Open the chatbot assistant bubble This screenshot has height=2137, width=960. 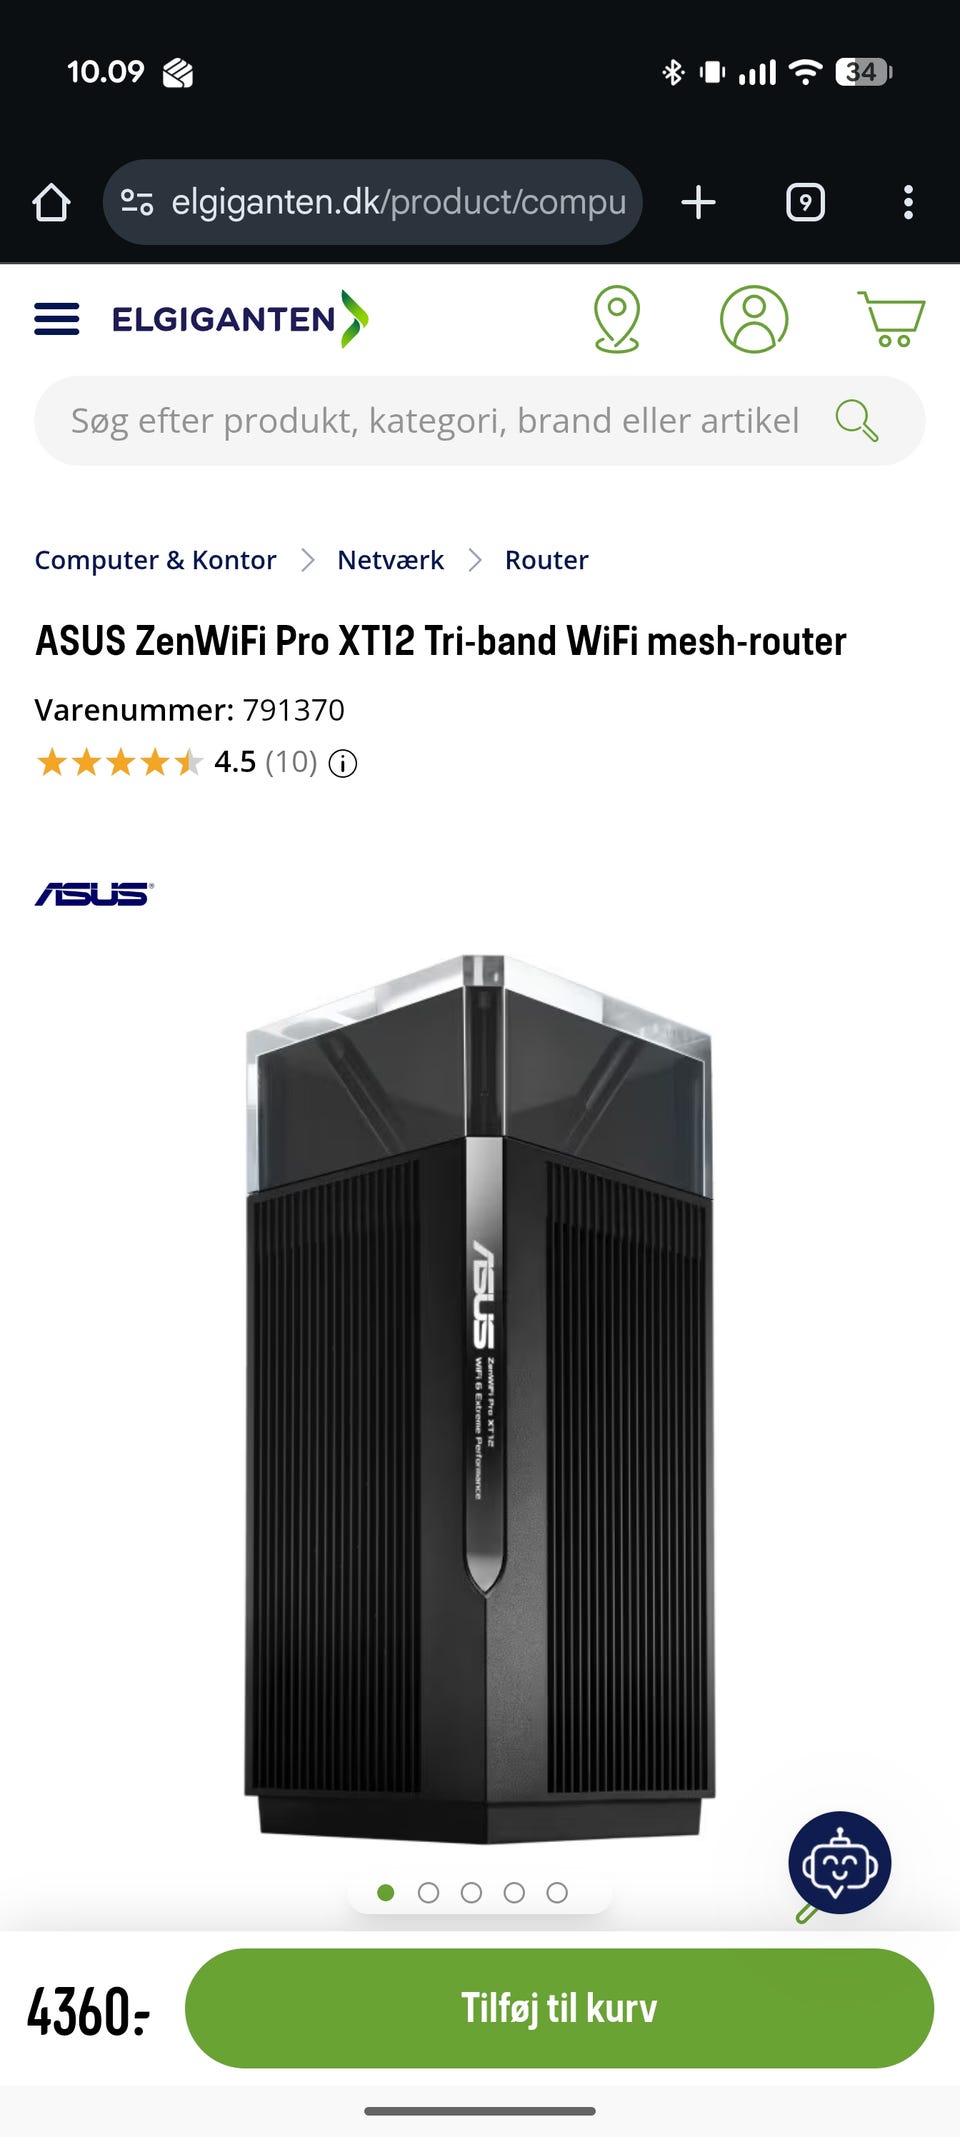click(839, 1863)
